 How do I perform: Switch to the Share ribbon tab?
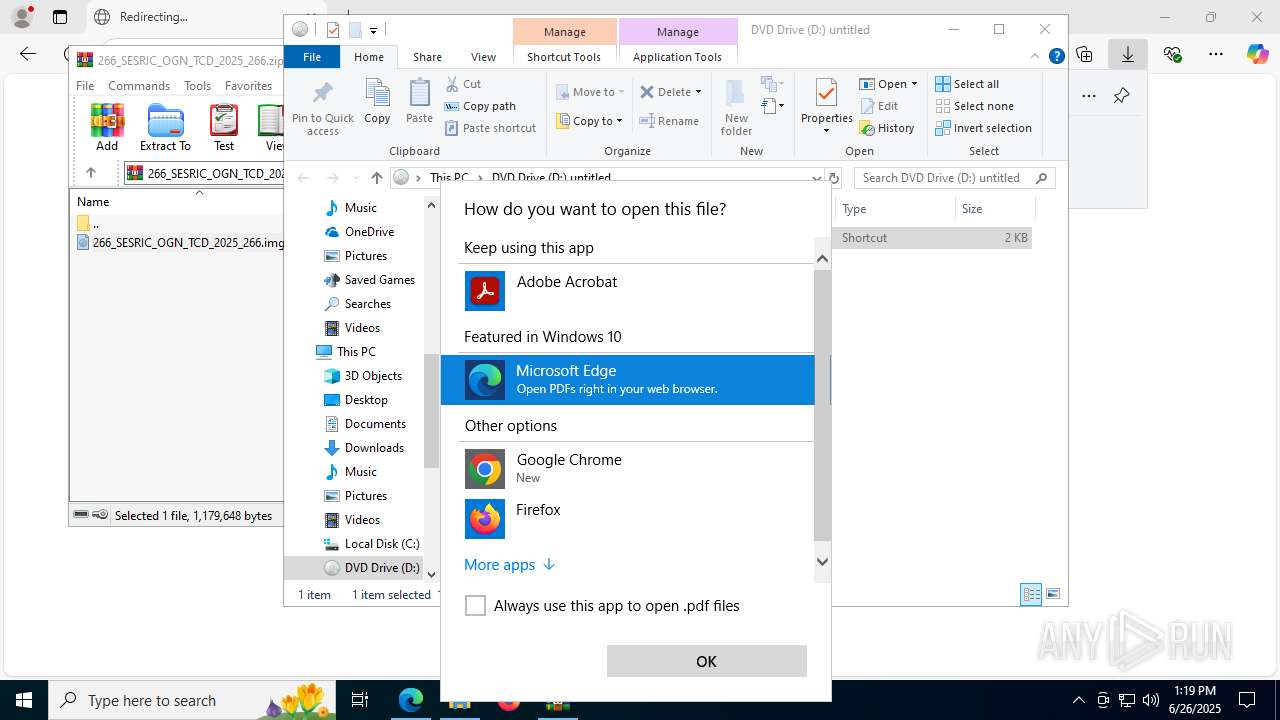click(427, 57)
